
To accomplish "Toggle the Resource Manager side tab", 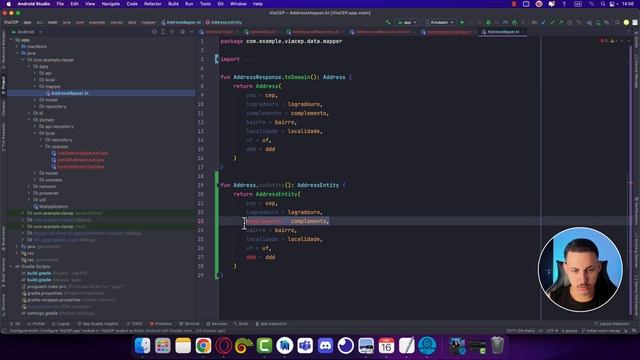I will pos(3,49).
